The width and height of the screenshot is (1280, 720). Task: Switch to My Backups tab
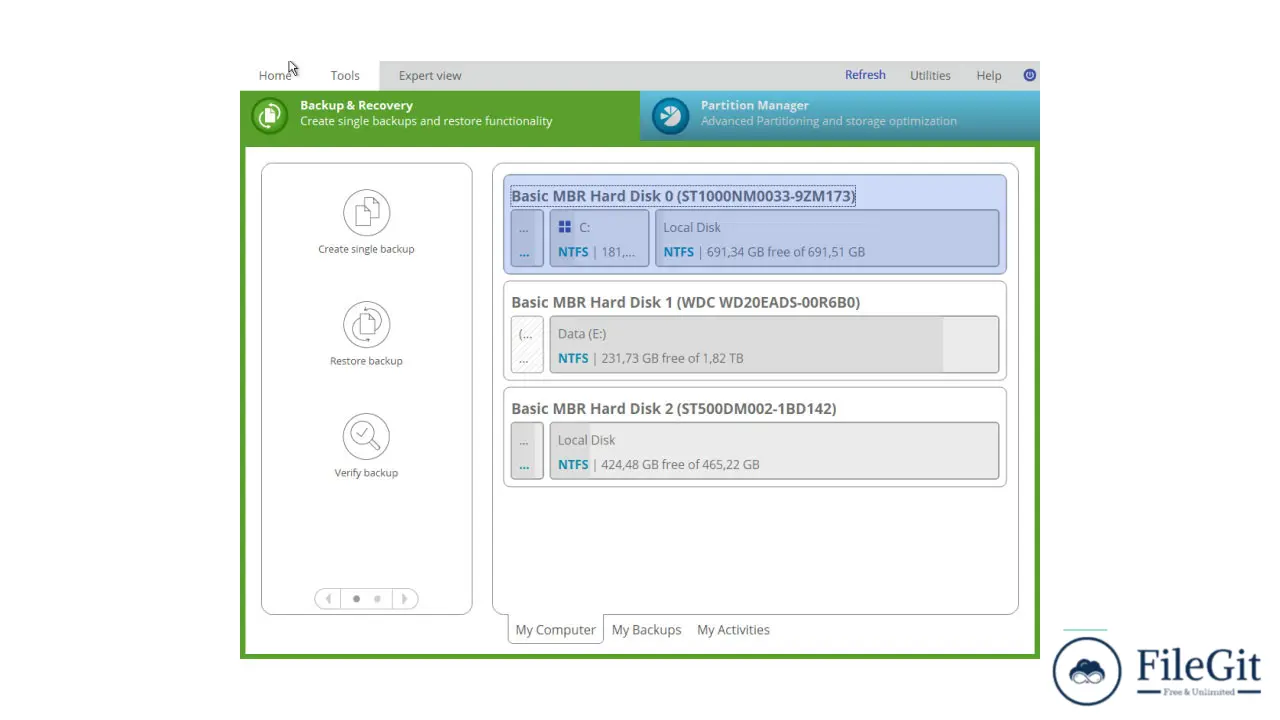point(646,630)
